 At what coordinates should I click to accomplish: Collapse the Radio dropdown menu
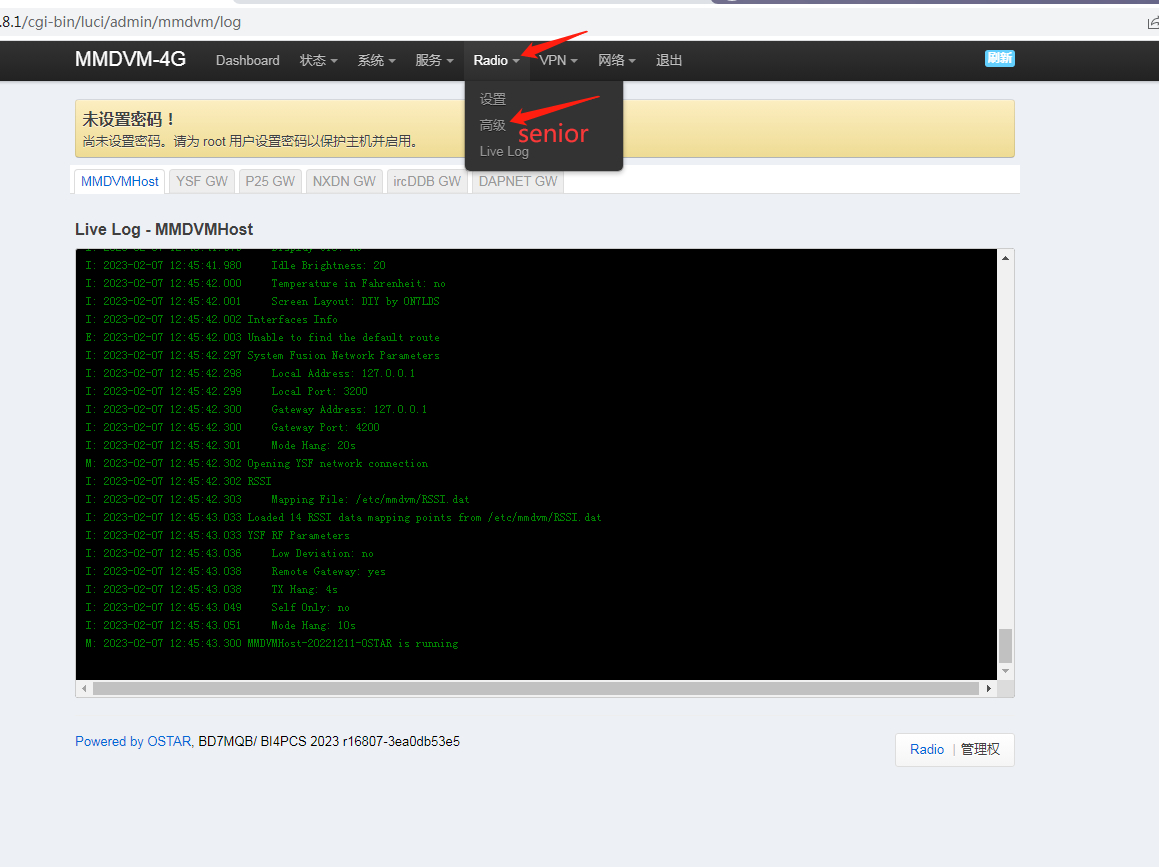[x=496, y=61]
